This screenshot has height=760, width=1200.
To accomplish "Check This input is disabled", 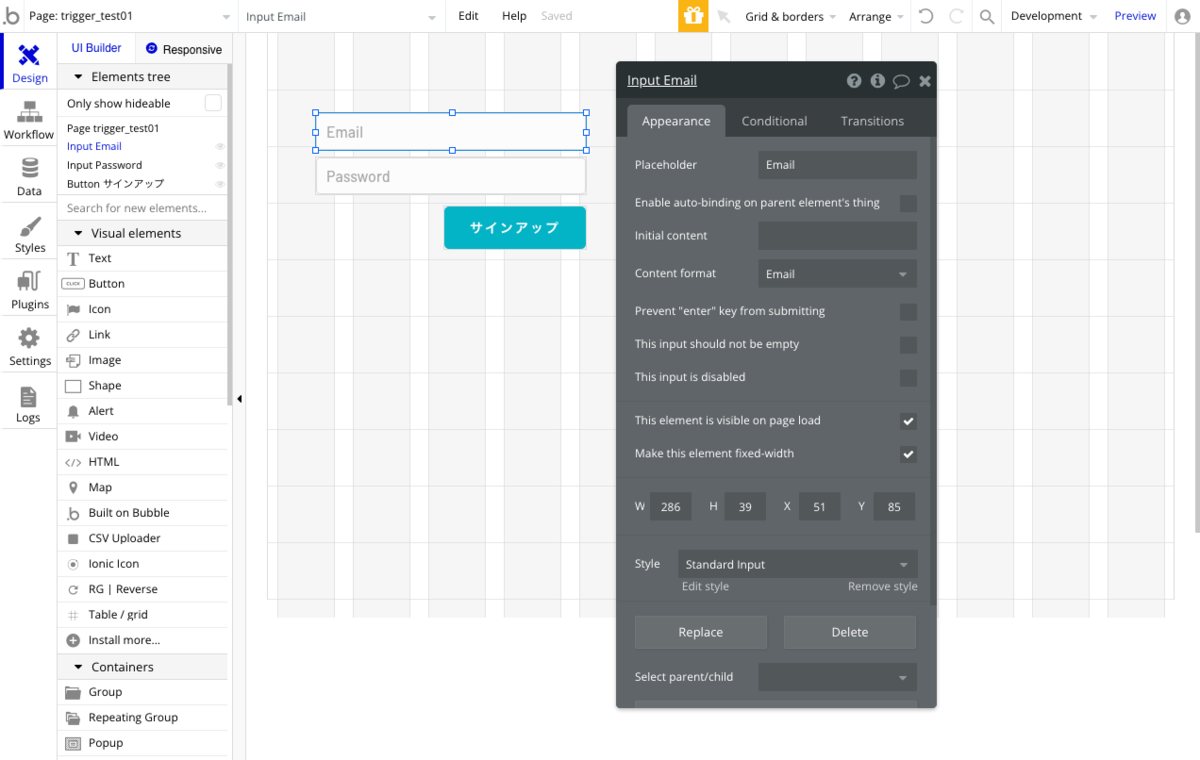I will pyautogui.click(x=908, y=378).
